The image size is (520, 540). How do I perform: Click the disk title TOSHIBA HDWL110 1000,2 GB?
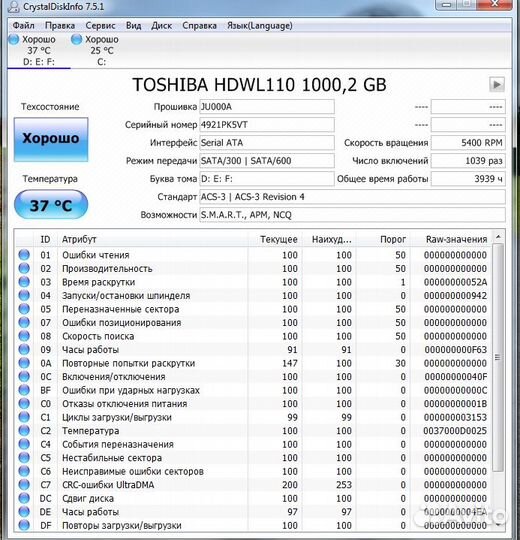tap(259, 85)
